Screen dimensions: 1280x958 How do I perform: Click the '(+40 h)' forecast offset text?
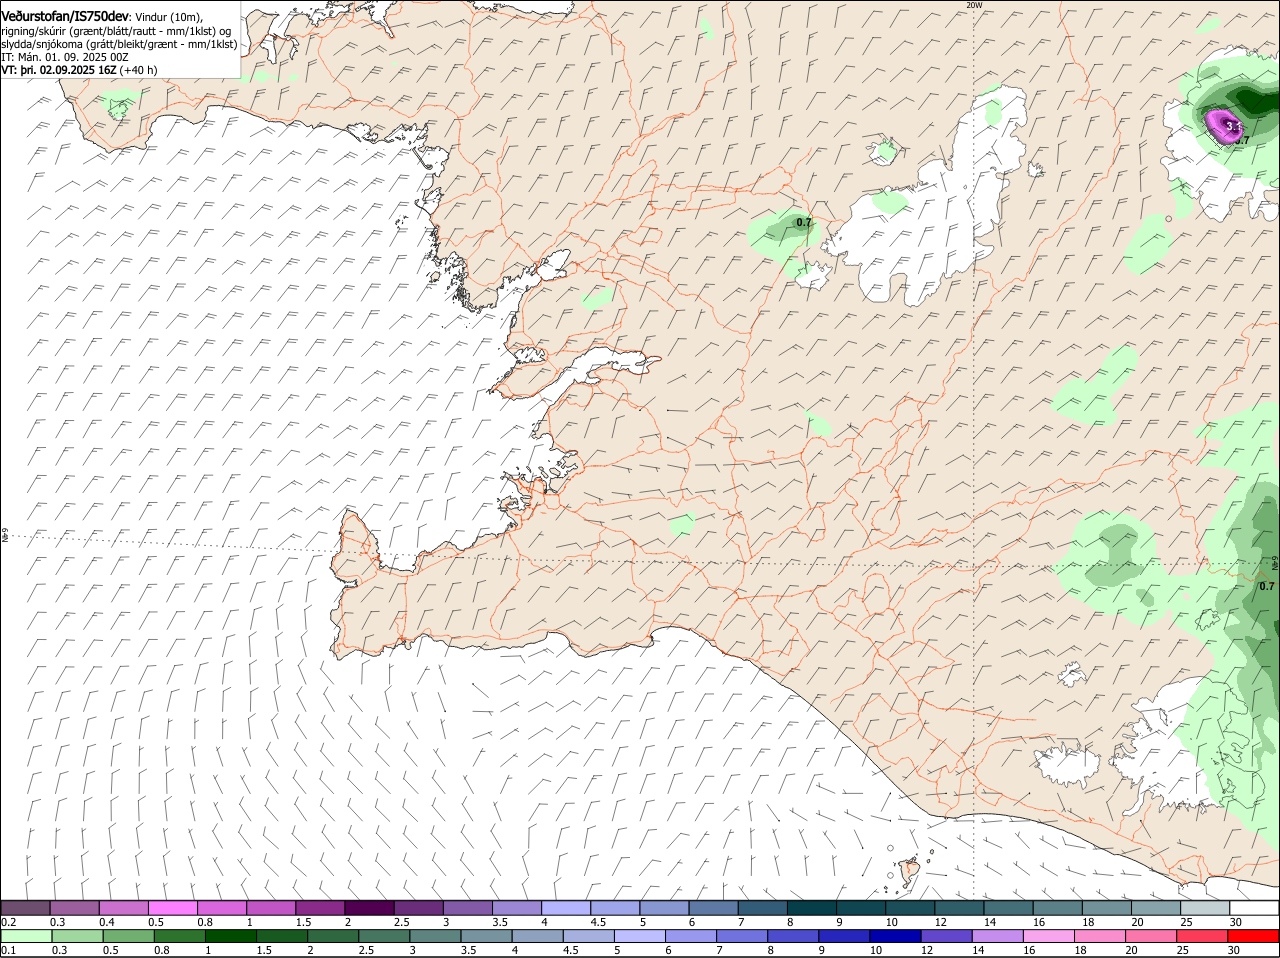coord(138,70)
